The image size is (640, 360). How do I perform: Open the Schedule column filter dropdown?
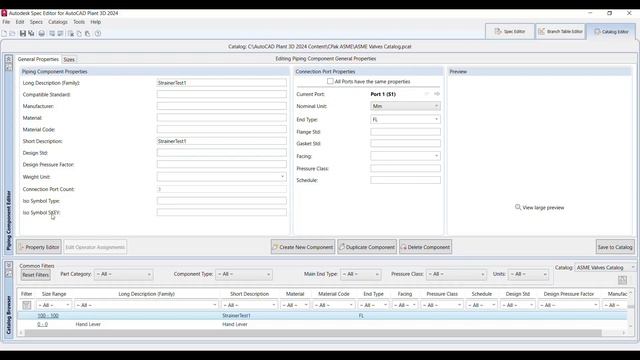(482, 305)
